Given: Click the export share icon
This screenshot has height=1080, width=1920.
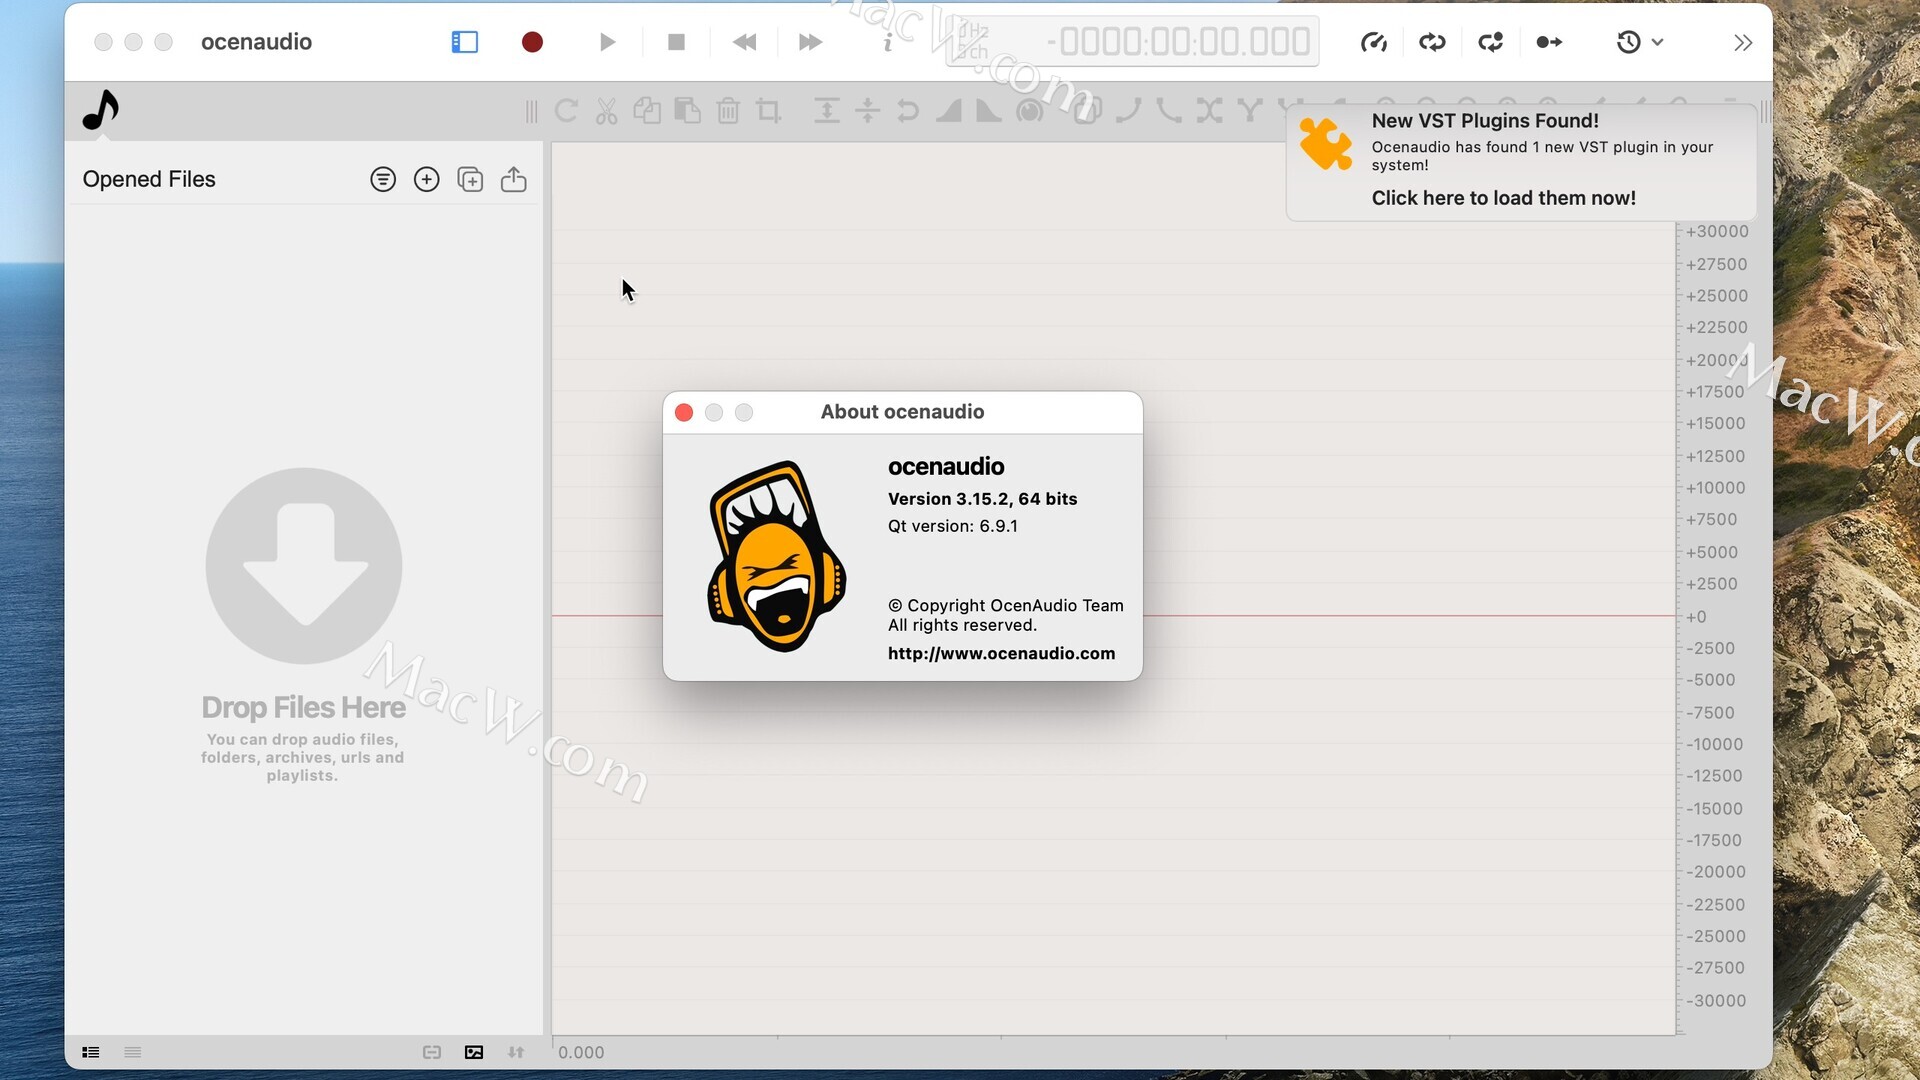Looking at the screenshot, I should pos(514,180).
